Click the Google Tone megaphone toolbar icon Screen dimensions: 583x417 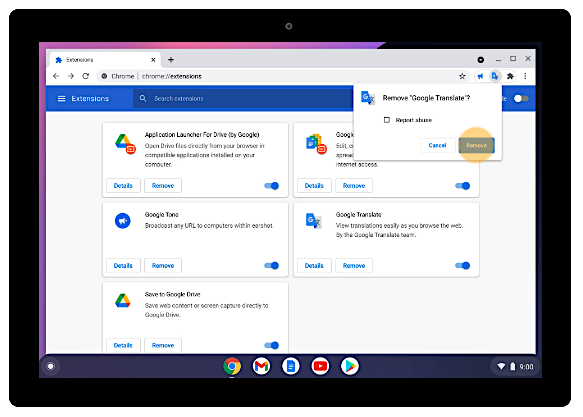click(480, 76)
